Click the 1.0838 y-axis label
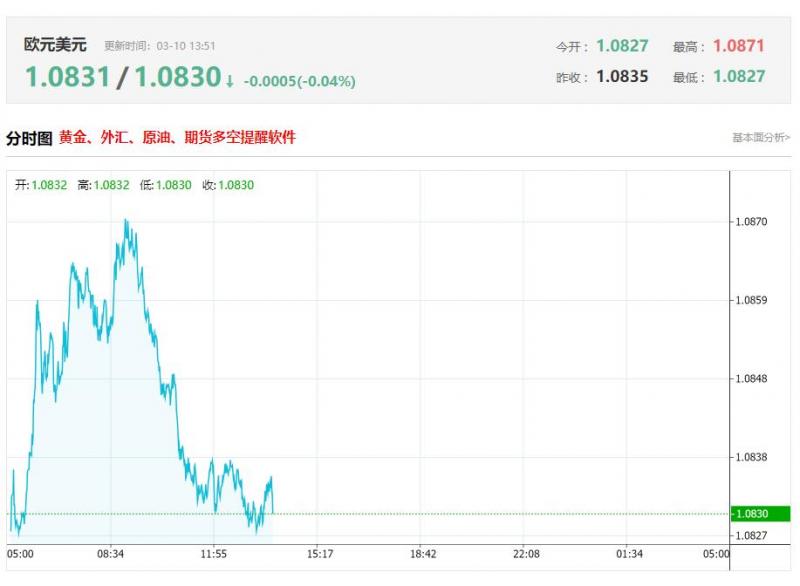This screenshot has height=586, width=800. [751, 457]
